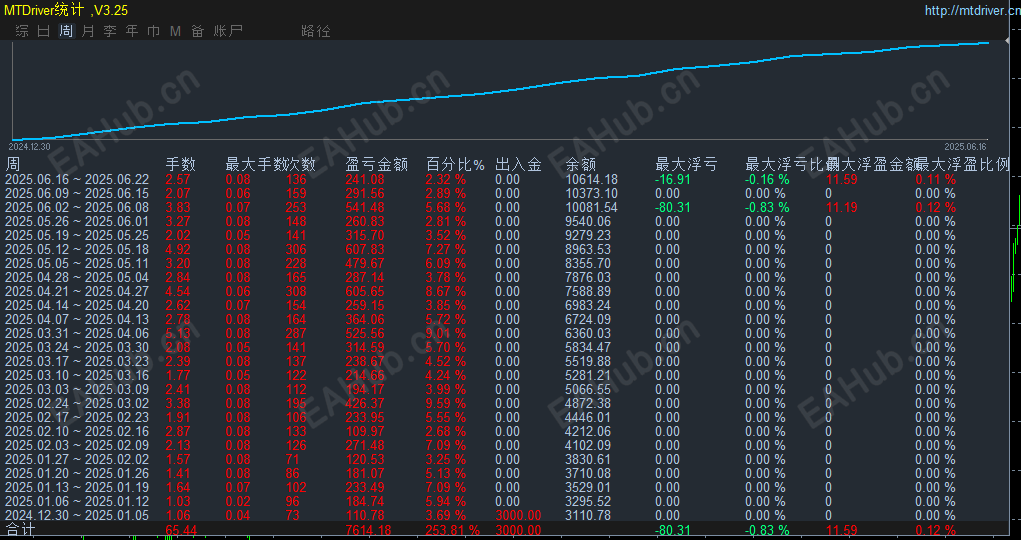1021x540 pixels.
Task: Switch to the 币 currency tab
Action: click(154, 31)
